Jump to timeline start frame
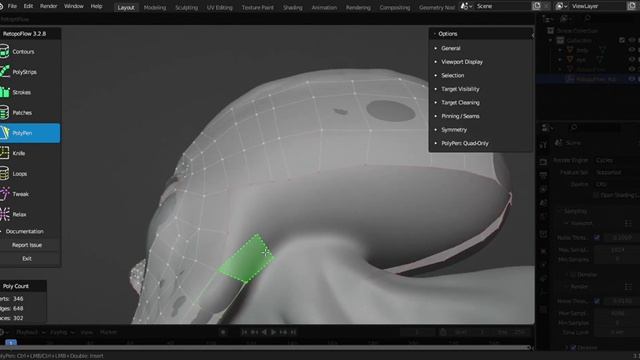This screenshot has height=360, width=640. point(244,332)
